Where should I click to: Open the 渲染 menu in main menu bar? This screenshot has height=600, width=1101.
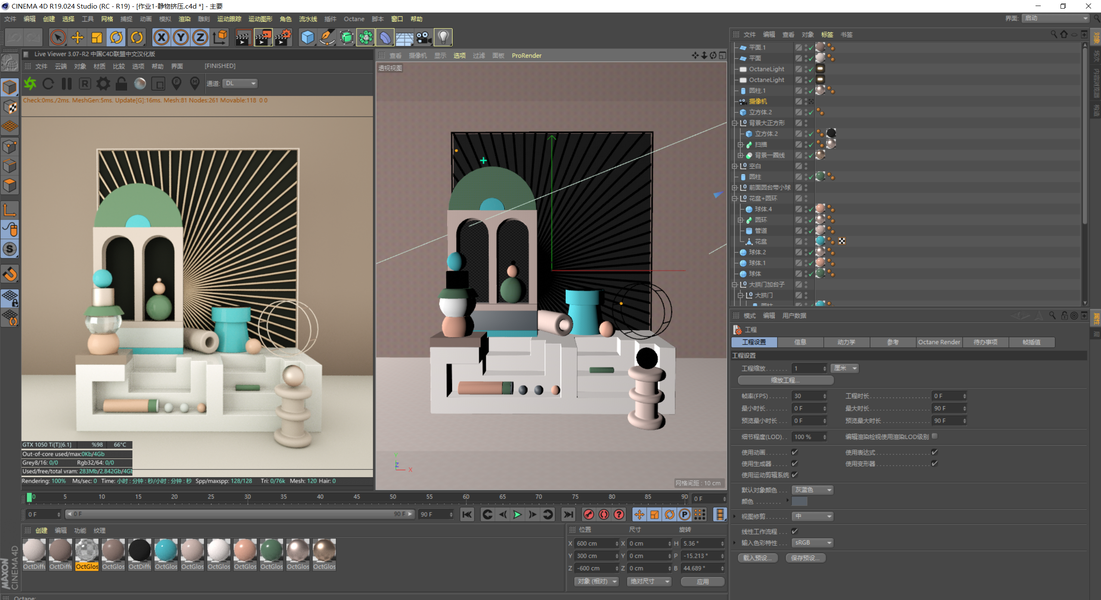point(184,19)
